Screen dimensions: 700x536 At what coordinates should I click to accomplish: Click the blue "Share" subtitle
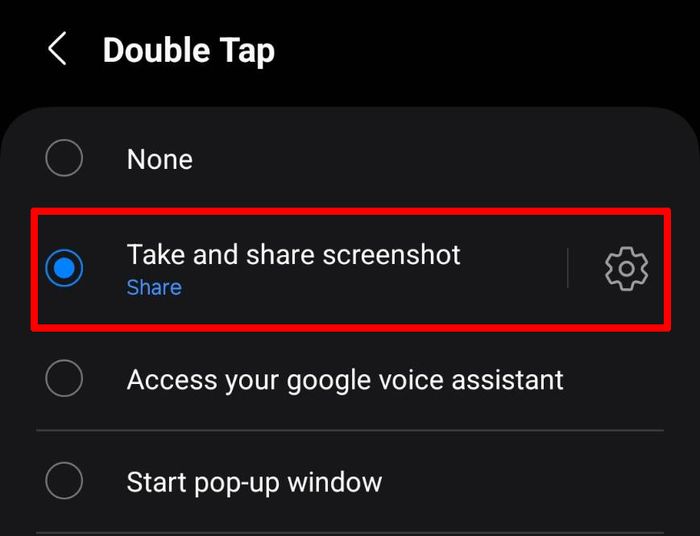(x=154, y=287)
